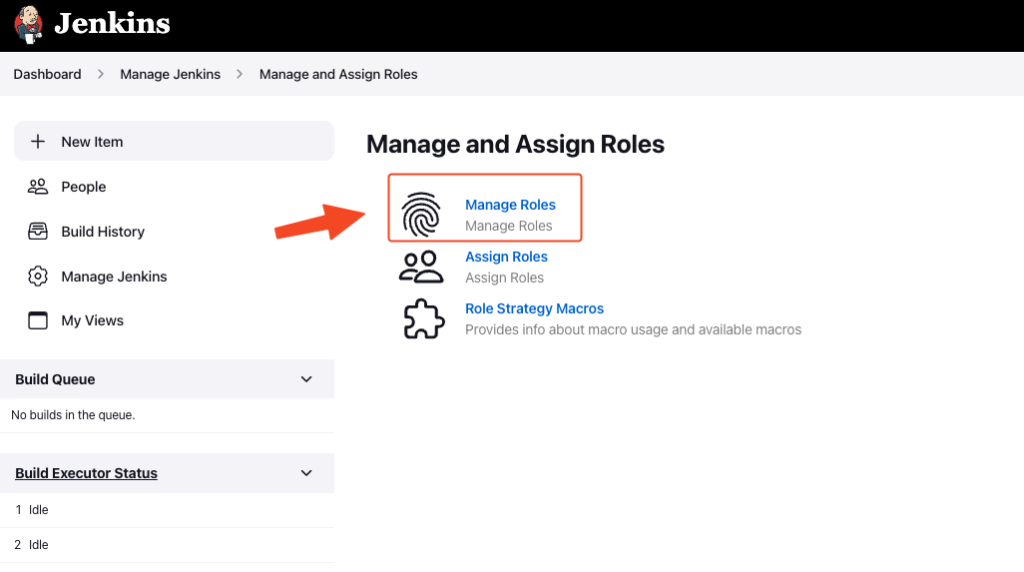The width and height of the screenshot is (1024, 572).
Task: Click 'No builds in the queue.' text
Action: 73,415
